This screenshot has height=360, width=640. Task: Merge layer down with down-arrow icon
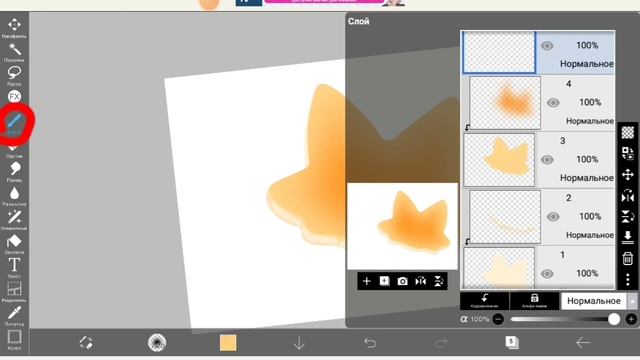(628, 237)
